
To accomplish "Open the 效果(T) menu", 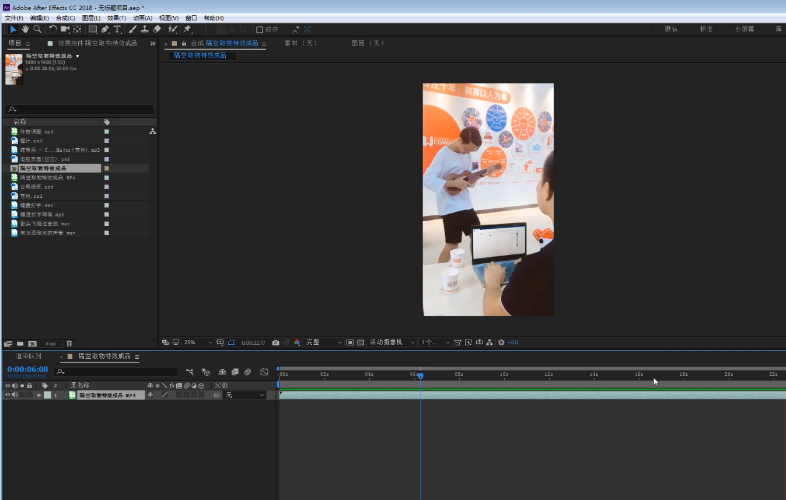I will point(116,18).
